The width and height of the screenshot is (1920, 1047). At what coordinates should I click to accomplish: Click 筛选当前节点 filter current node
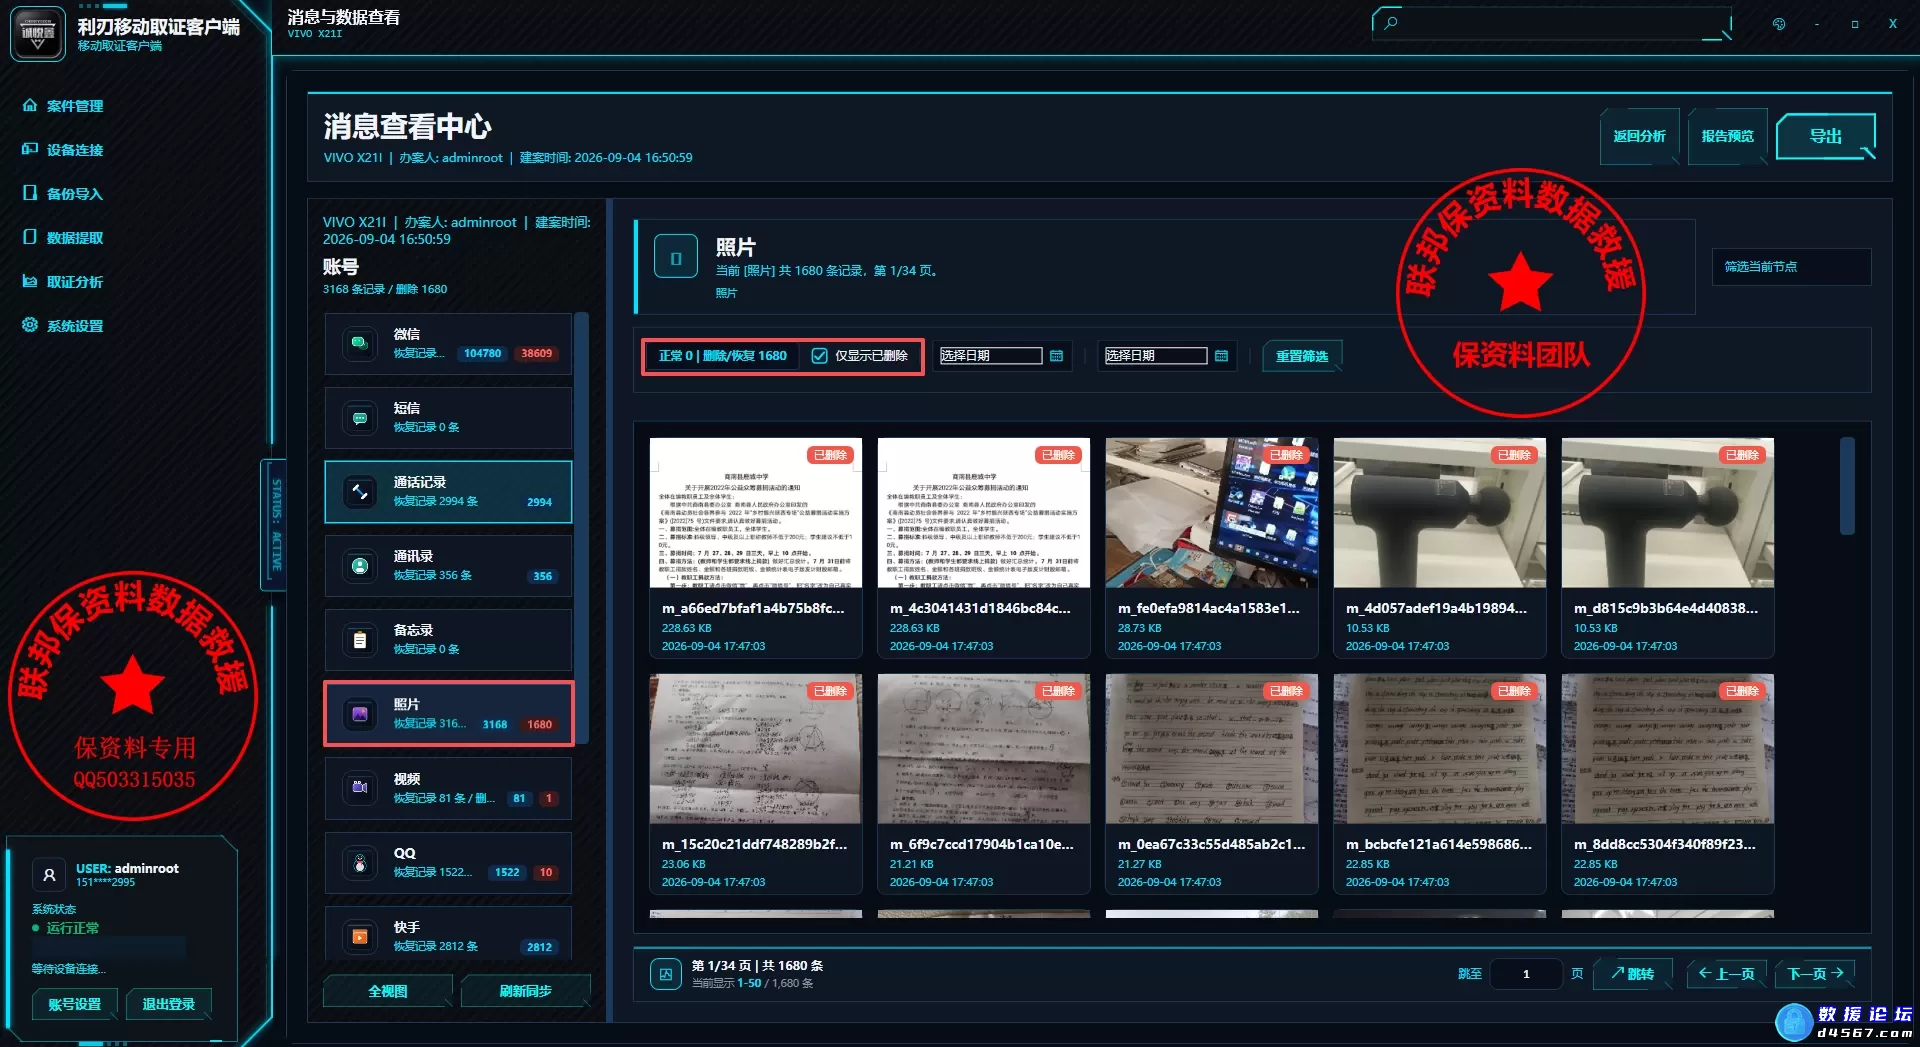[1790, 267]
